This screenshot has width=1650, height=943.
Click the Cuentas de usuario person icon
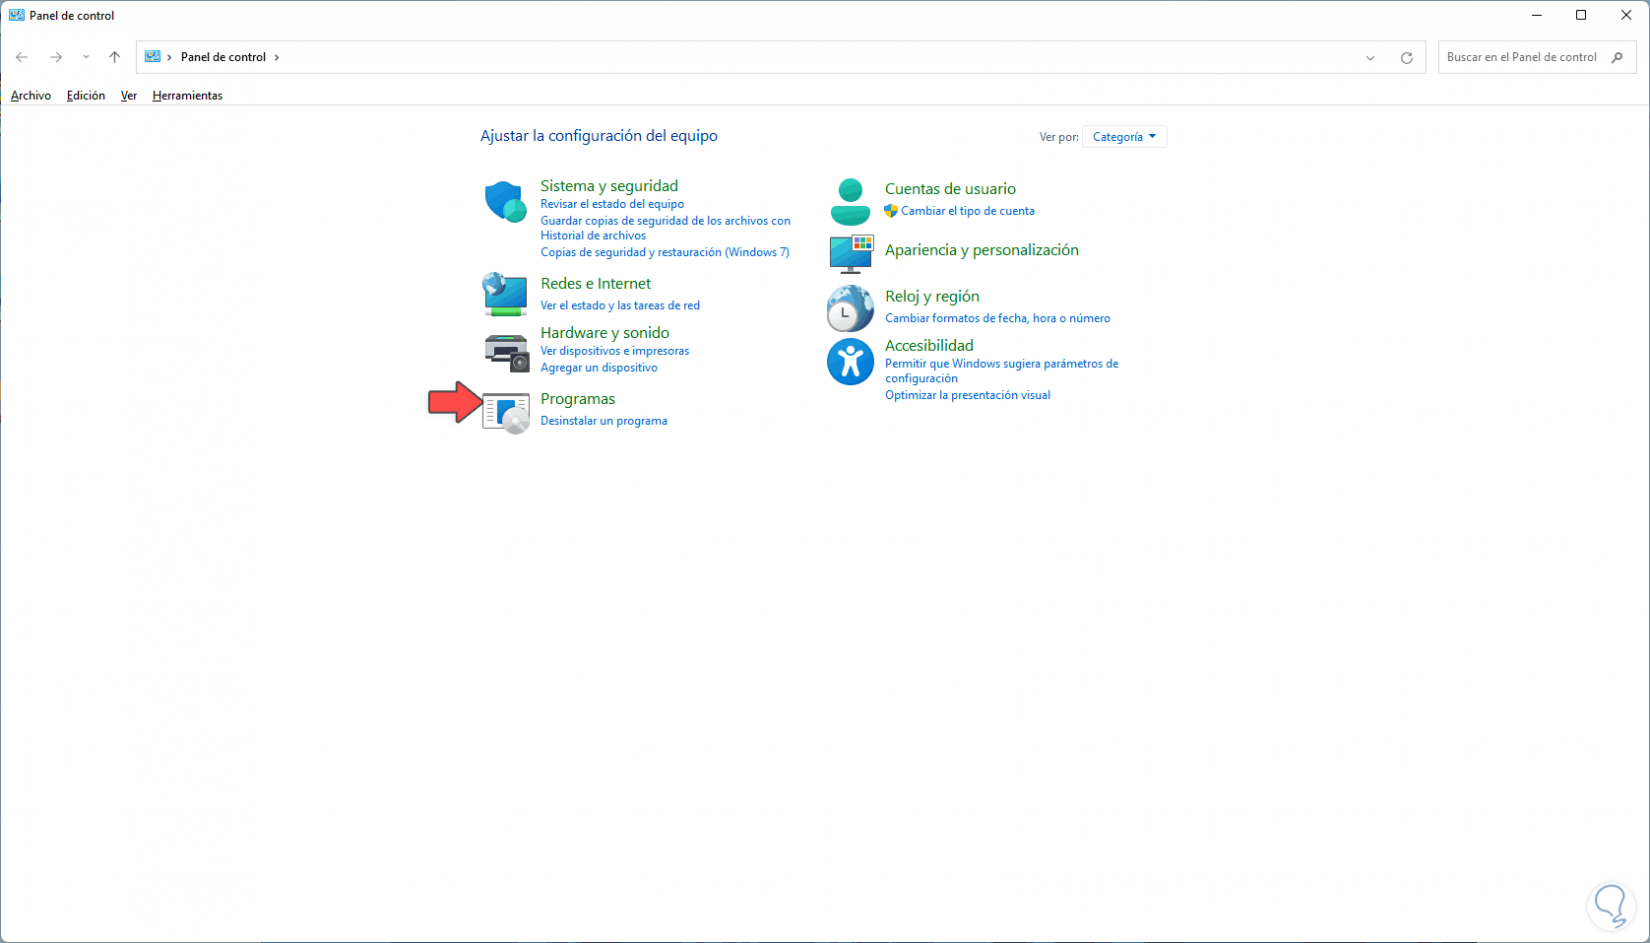[x=850, y=201]
